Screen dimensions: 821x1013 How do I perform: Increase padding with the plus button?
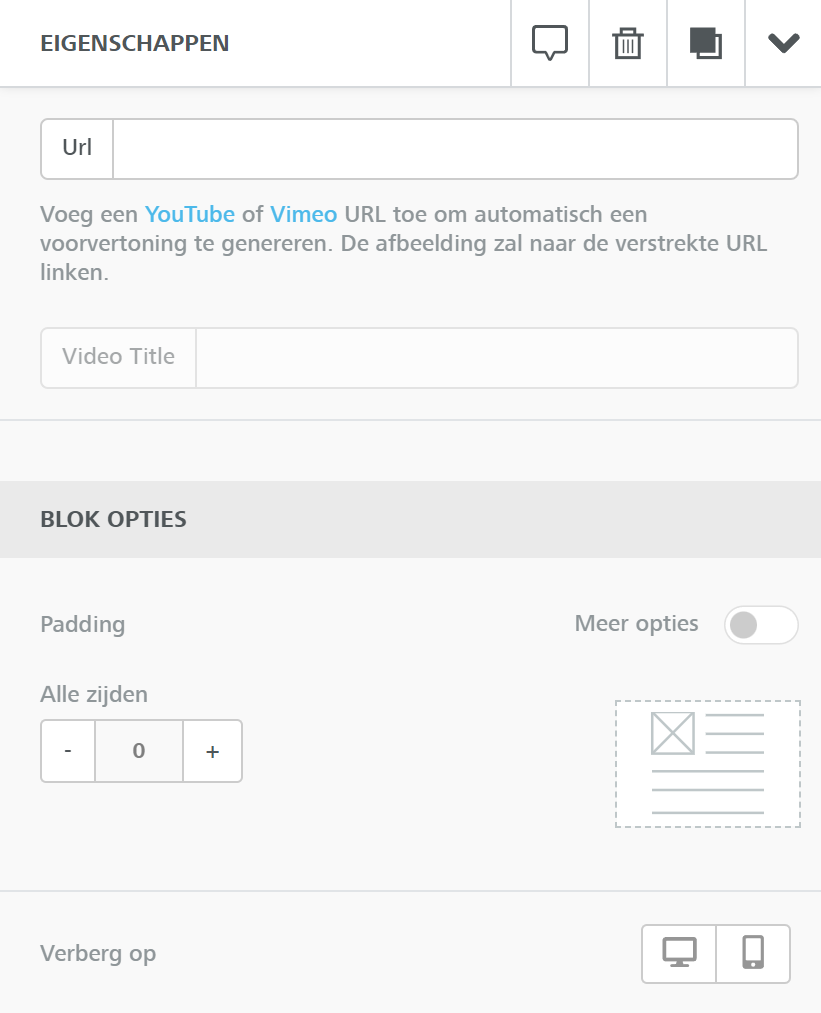pos(212,751)
